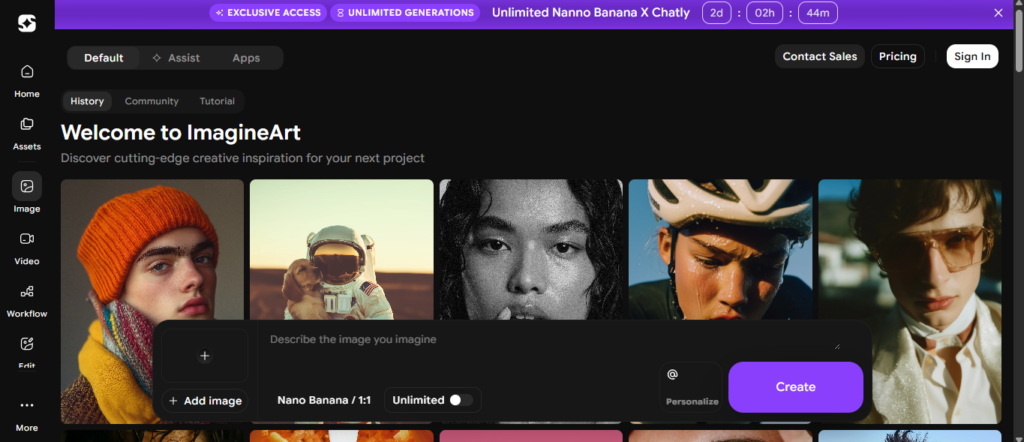Click the Unlimited Nanno Banana X Chatly text
This screenshot has width=1024, height=442.
590,12
